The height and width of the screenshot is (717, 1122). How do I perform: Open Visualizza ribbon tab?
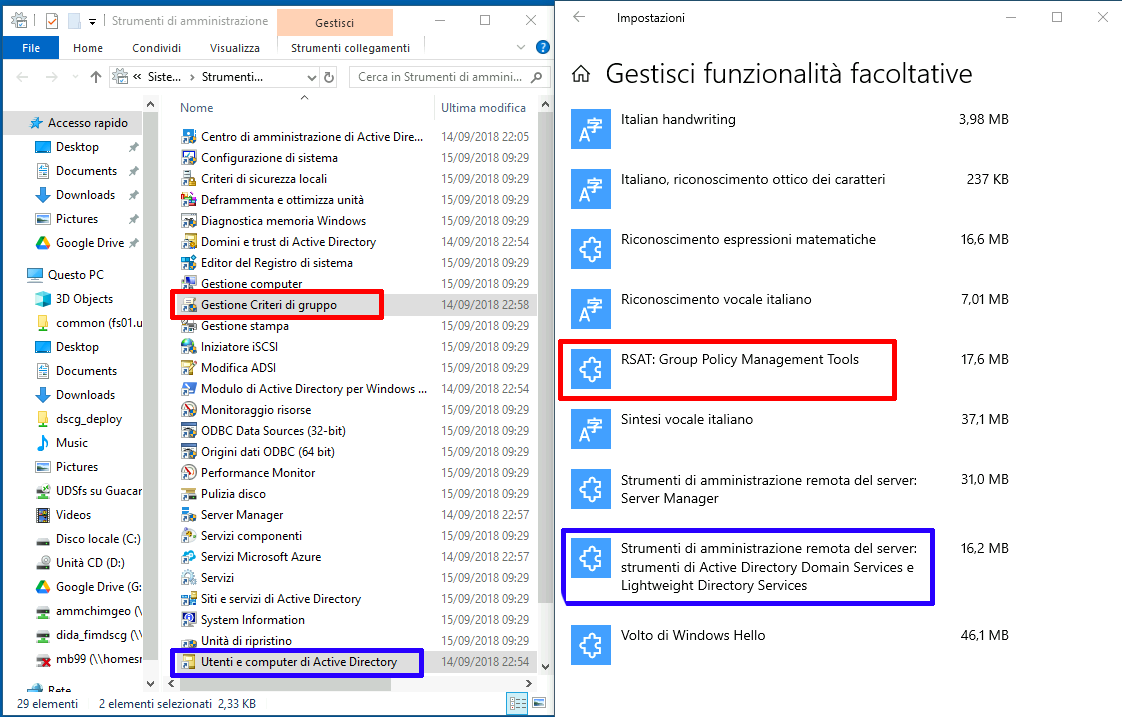tap(235, 48)
